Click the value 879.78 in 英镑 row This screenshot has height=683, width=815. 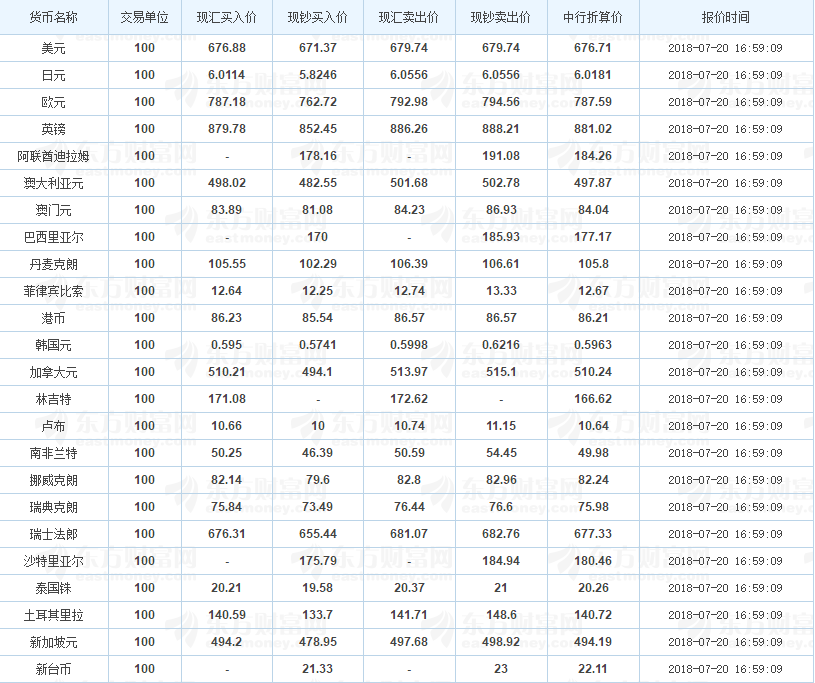227,129
